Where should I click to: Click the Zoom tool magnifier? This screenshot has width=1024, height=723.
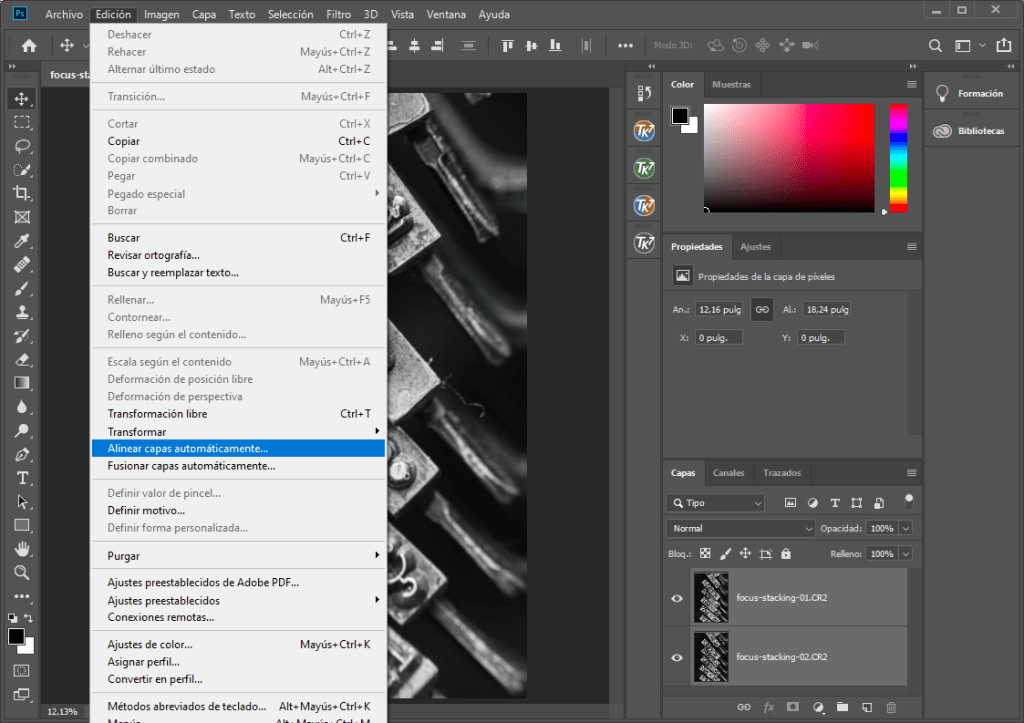pos(21,572)
